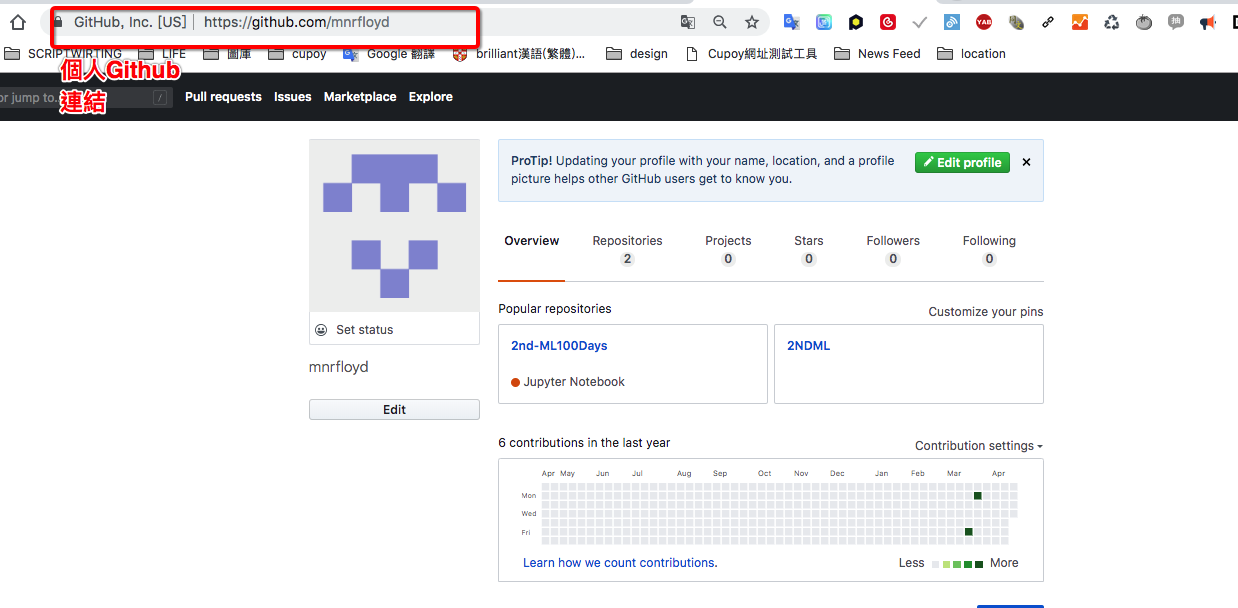Click the address bar URL text
This screenshot has width=1238, height=608.
(x=297, y=22)
